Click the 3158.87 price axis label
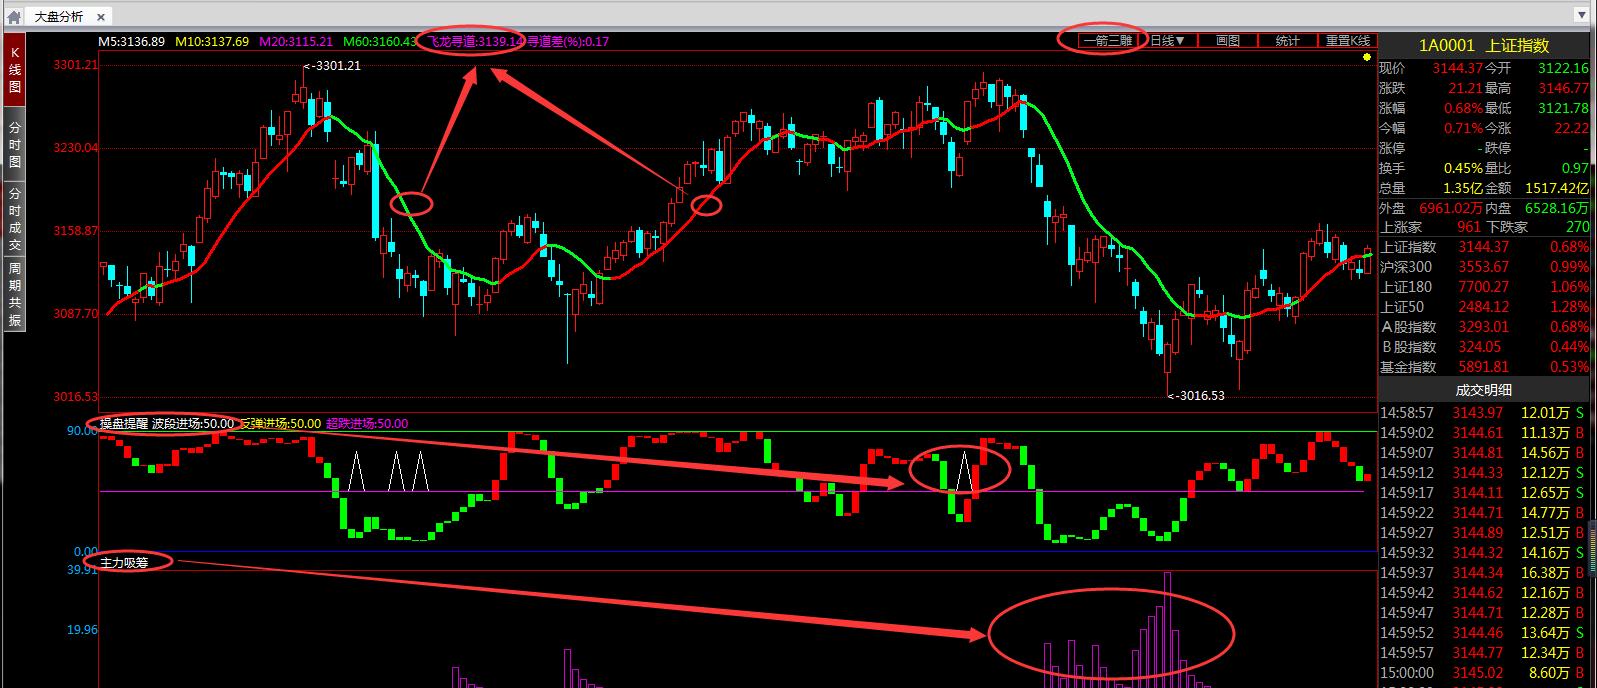 pyautogui.click(x=76, y=231)
